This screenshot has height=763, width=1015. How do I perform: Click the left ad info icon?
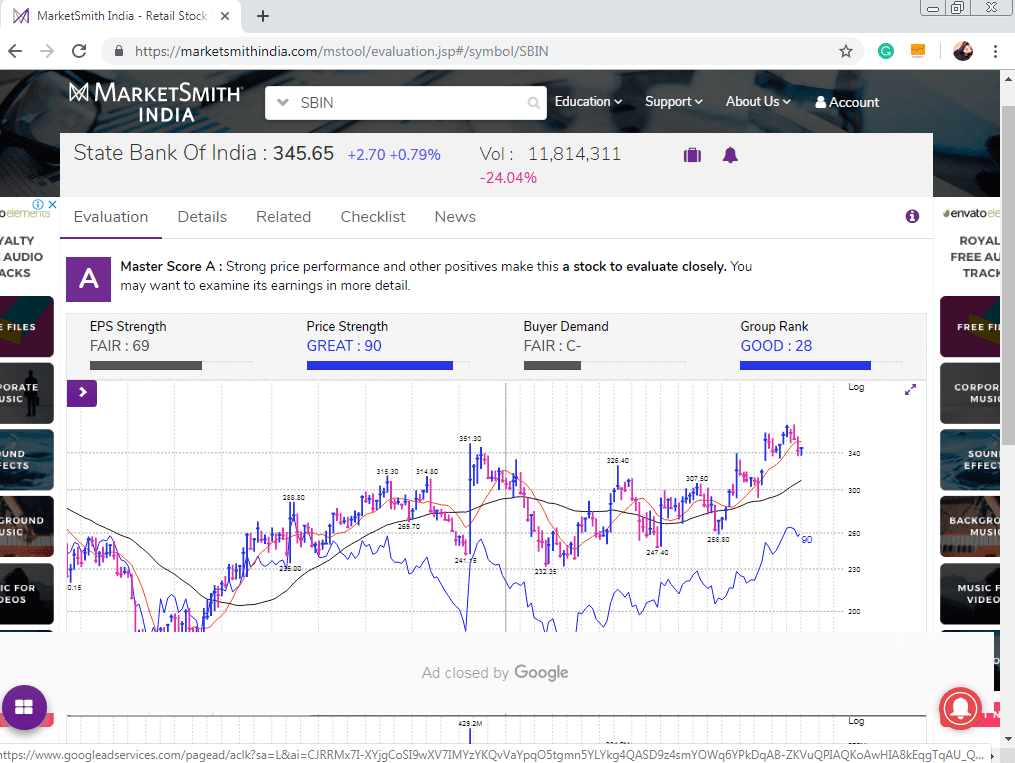coord(38,205)
